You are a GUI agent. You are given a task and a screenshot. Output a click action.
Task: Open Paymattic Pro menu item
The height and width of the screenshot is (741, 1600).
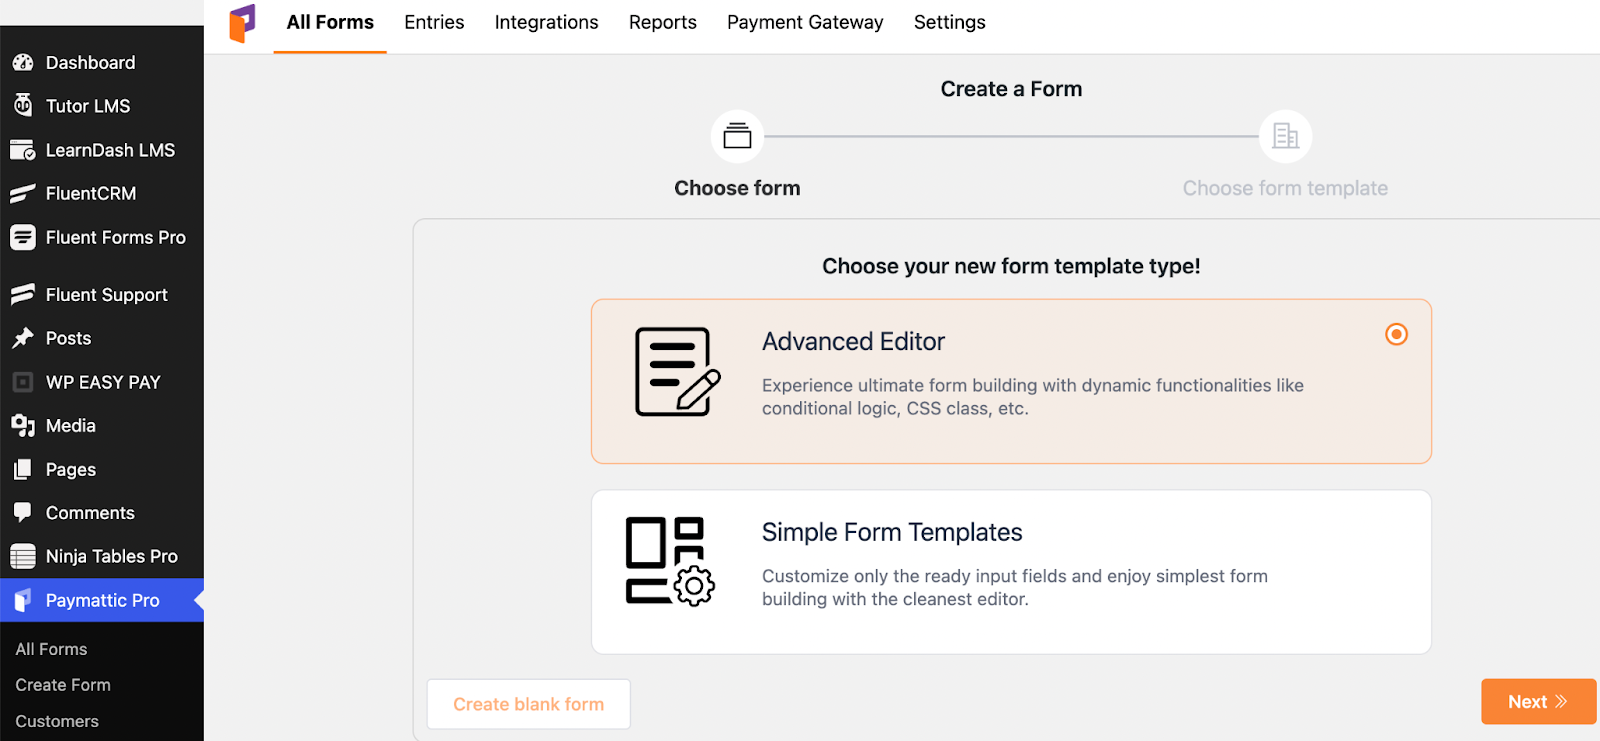(102, 600)
